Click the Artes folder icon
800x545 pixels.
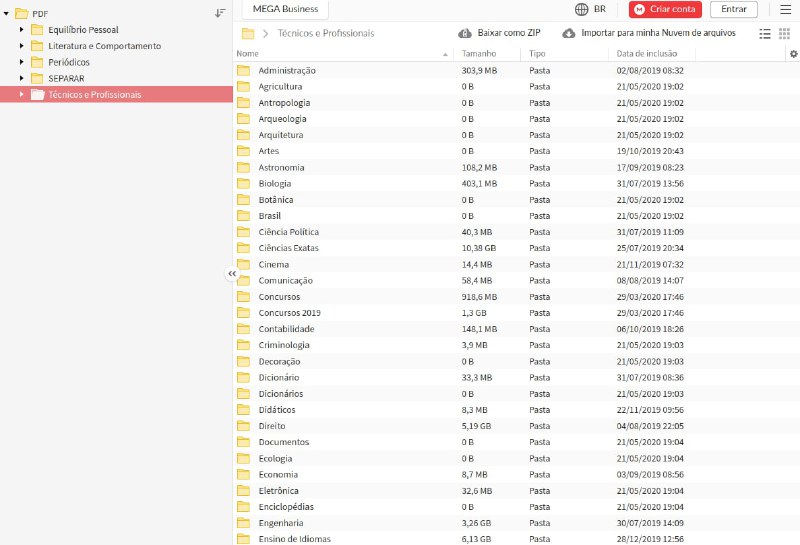coord(243,151)
